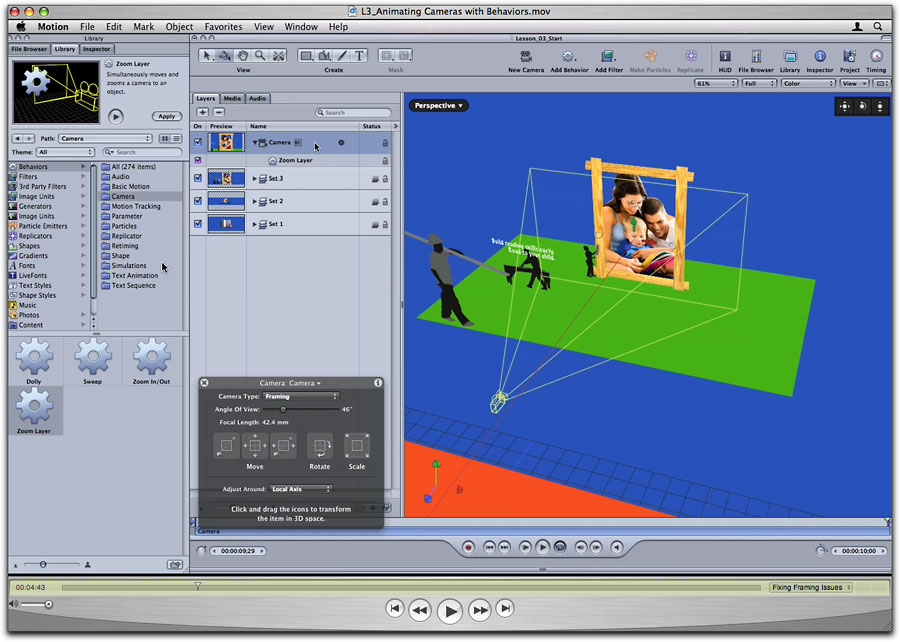Uncheck the Set 1 layer visibility
Image resolution: width=900 pixels, height=642 pixels.
coord(197,224)
